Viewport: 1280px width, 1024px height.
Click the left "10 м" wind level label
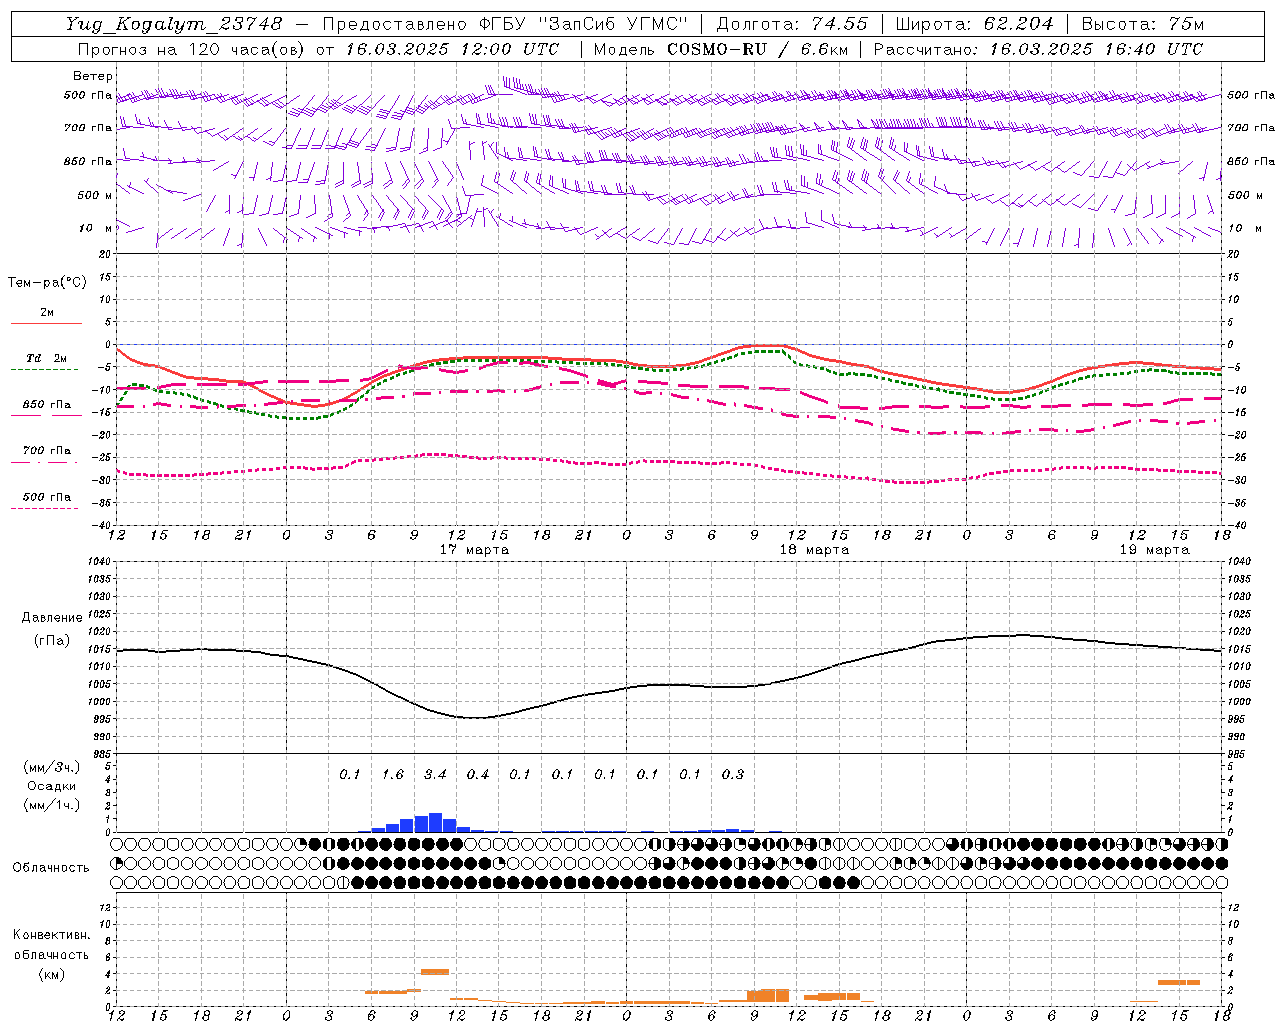click(95, 228)
